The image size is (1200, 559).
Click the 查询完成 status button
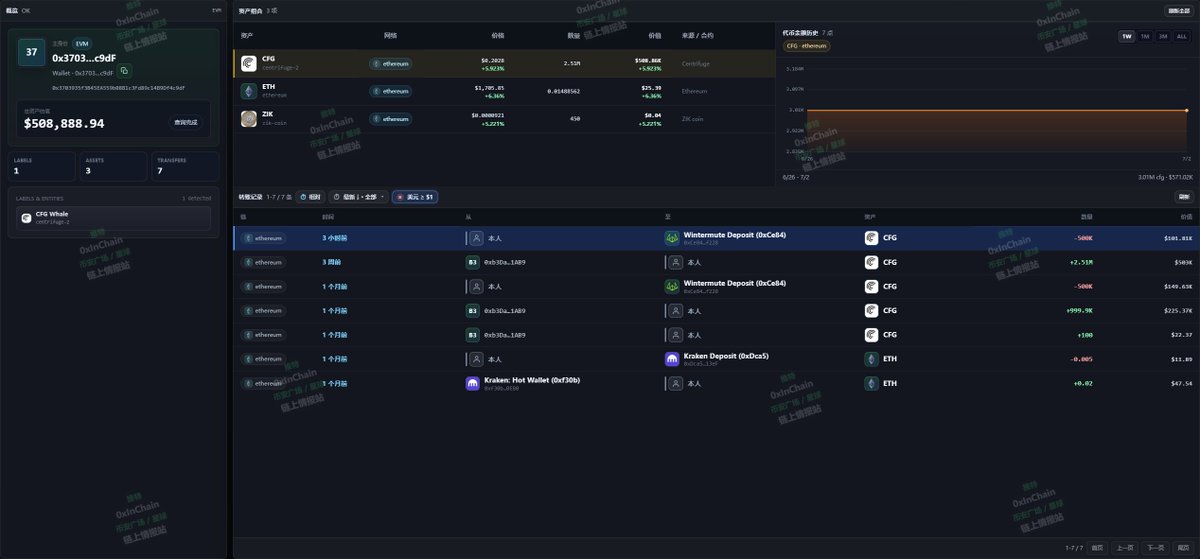click(186, 123)
